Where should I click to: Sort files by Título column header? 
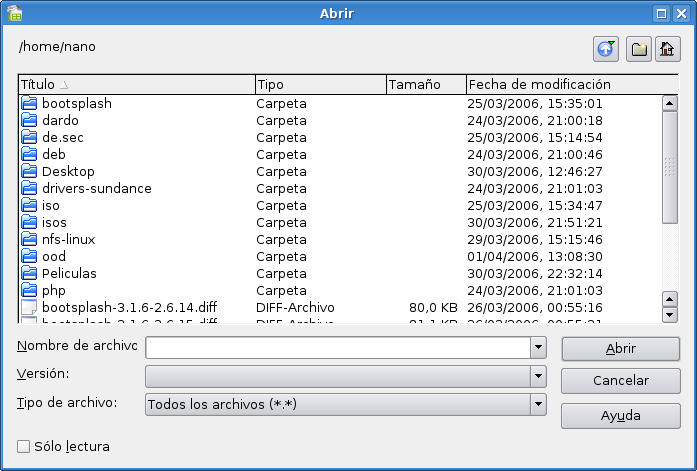point(136,84)
